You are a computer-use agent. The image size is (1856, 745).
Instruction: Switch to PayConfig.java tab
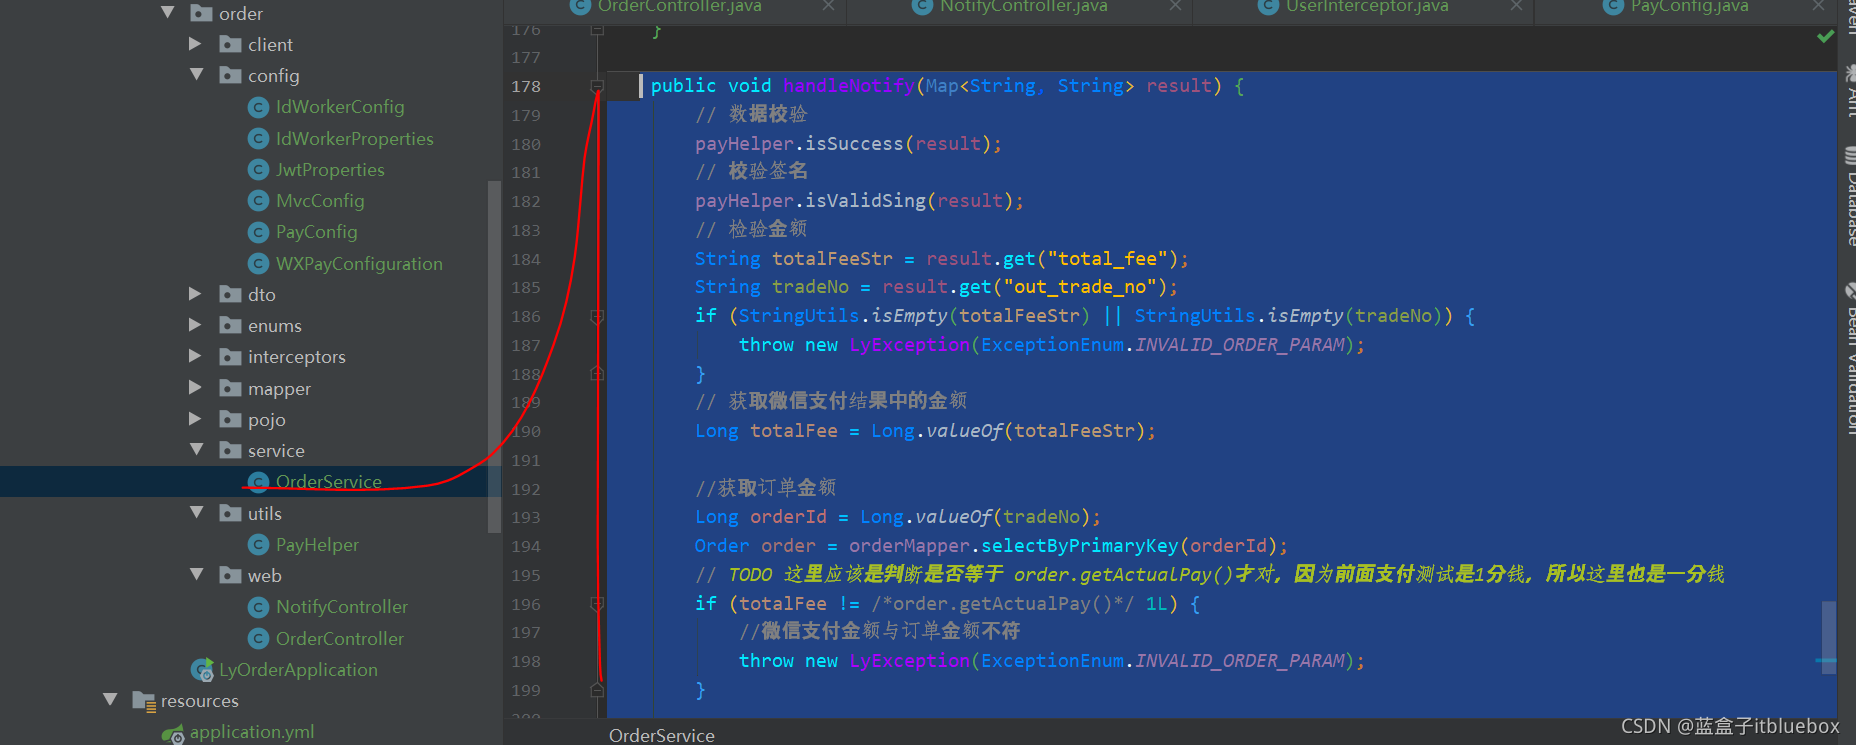point(1690,6)
